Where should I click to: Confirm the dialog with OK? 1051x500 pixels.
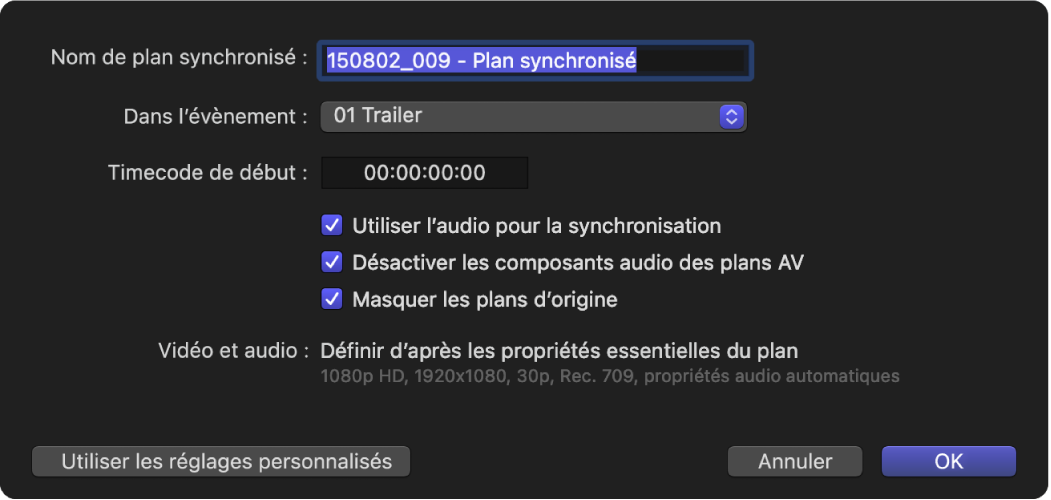[x=948, y=461]
